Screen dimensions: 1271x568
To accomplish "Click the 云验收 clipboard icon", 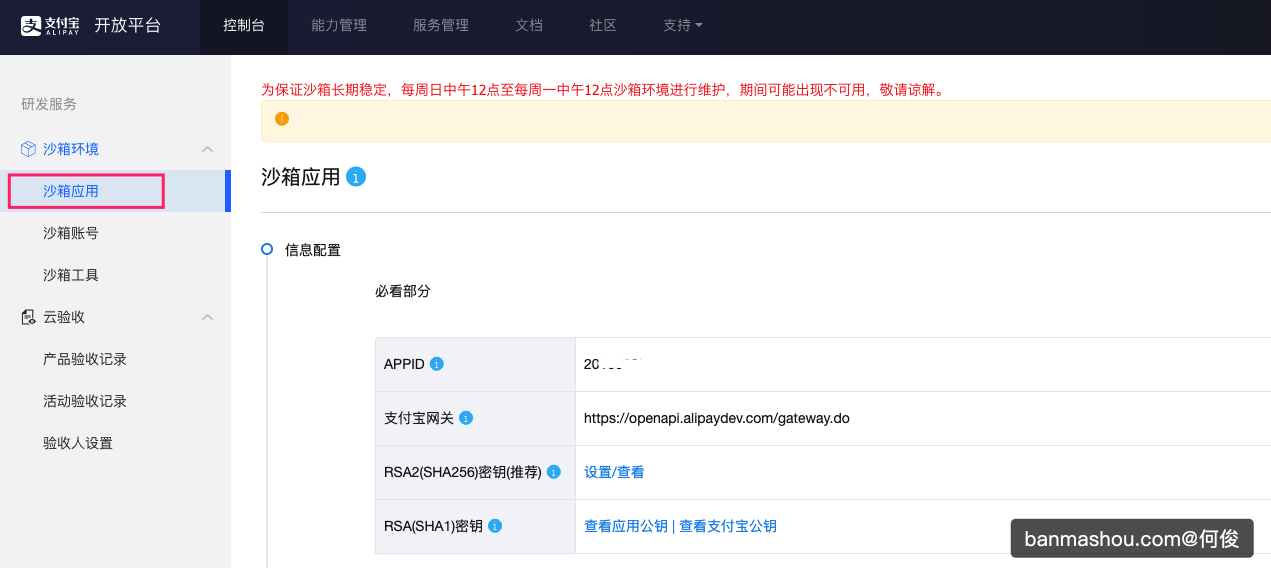I will tap(28, 317).
